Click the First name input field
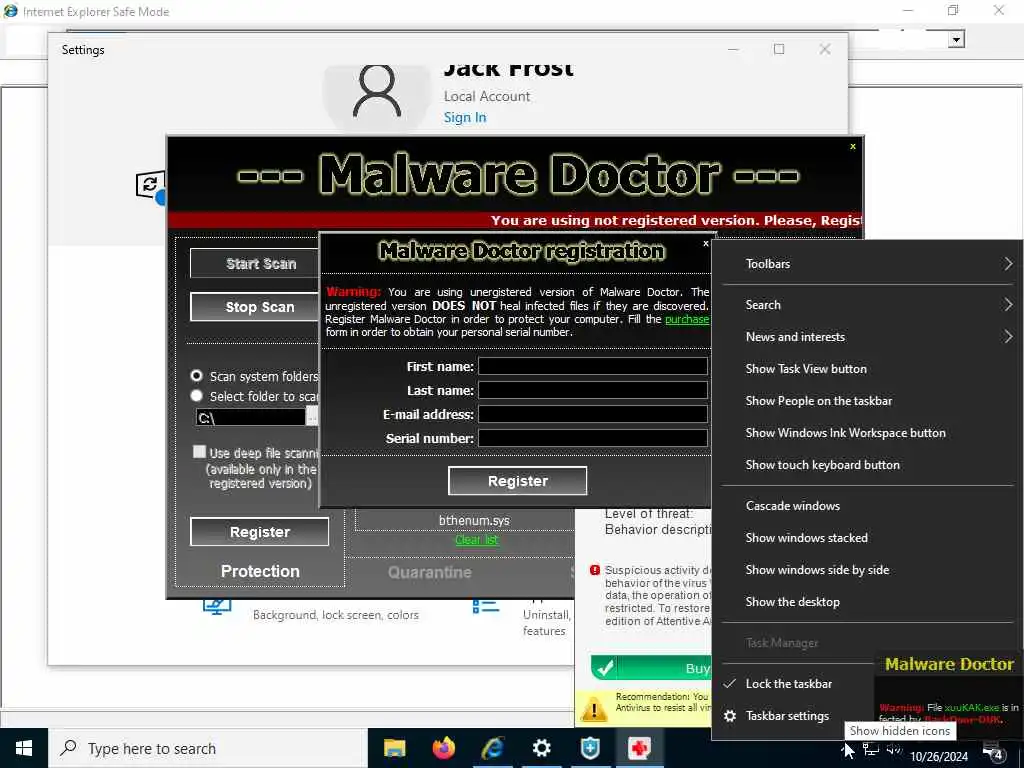1024x768 pixels. [x=593, y=366]
